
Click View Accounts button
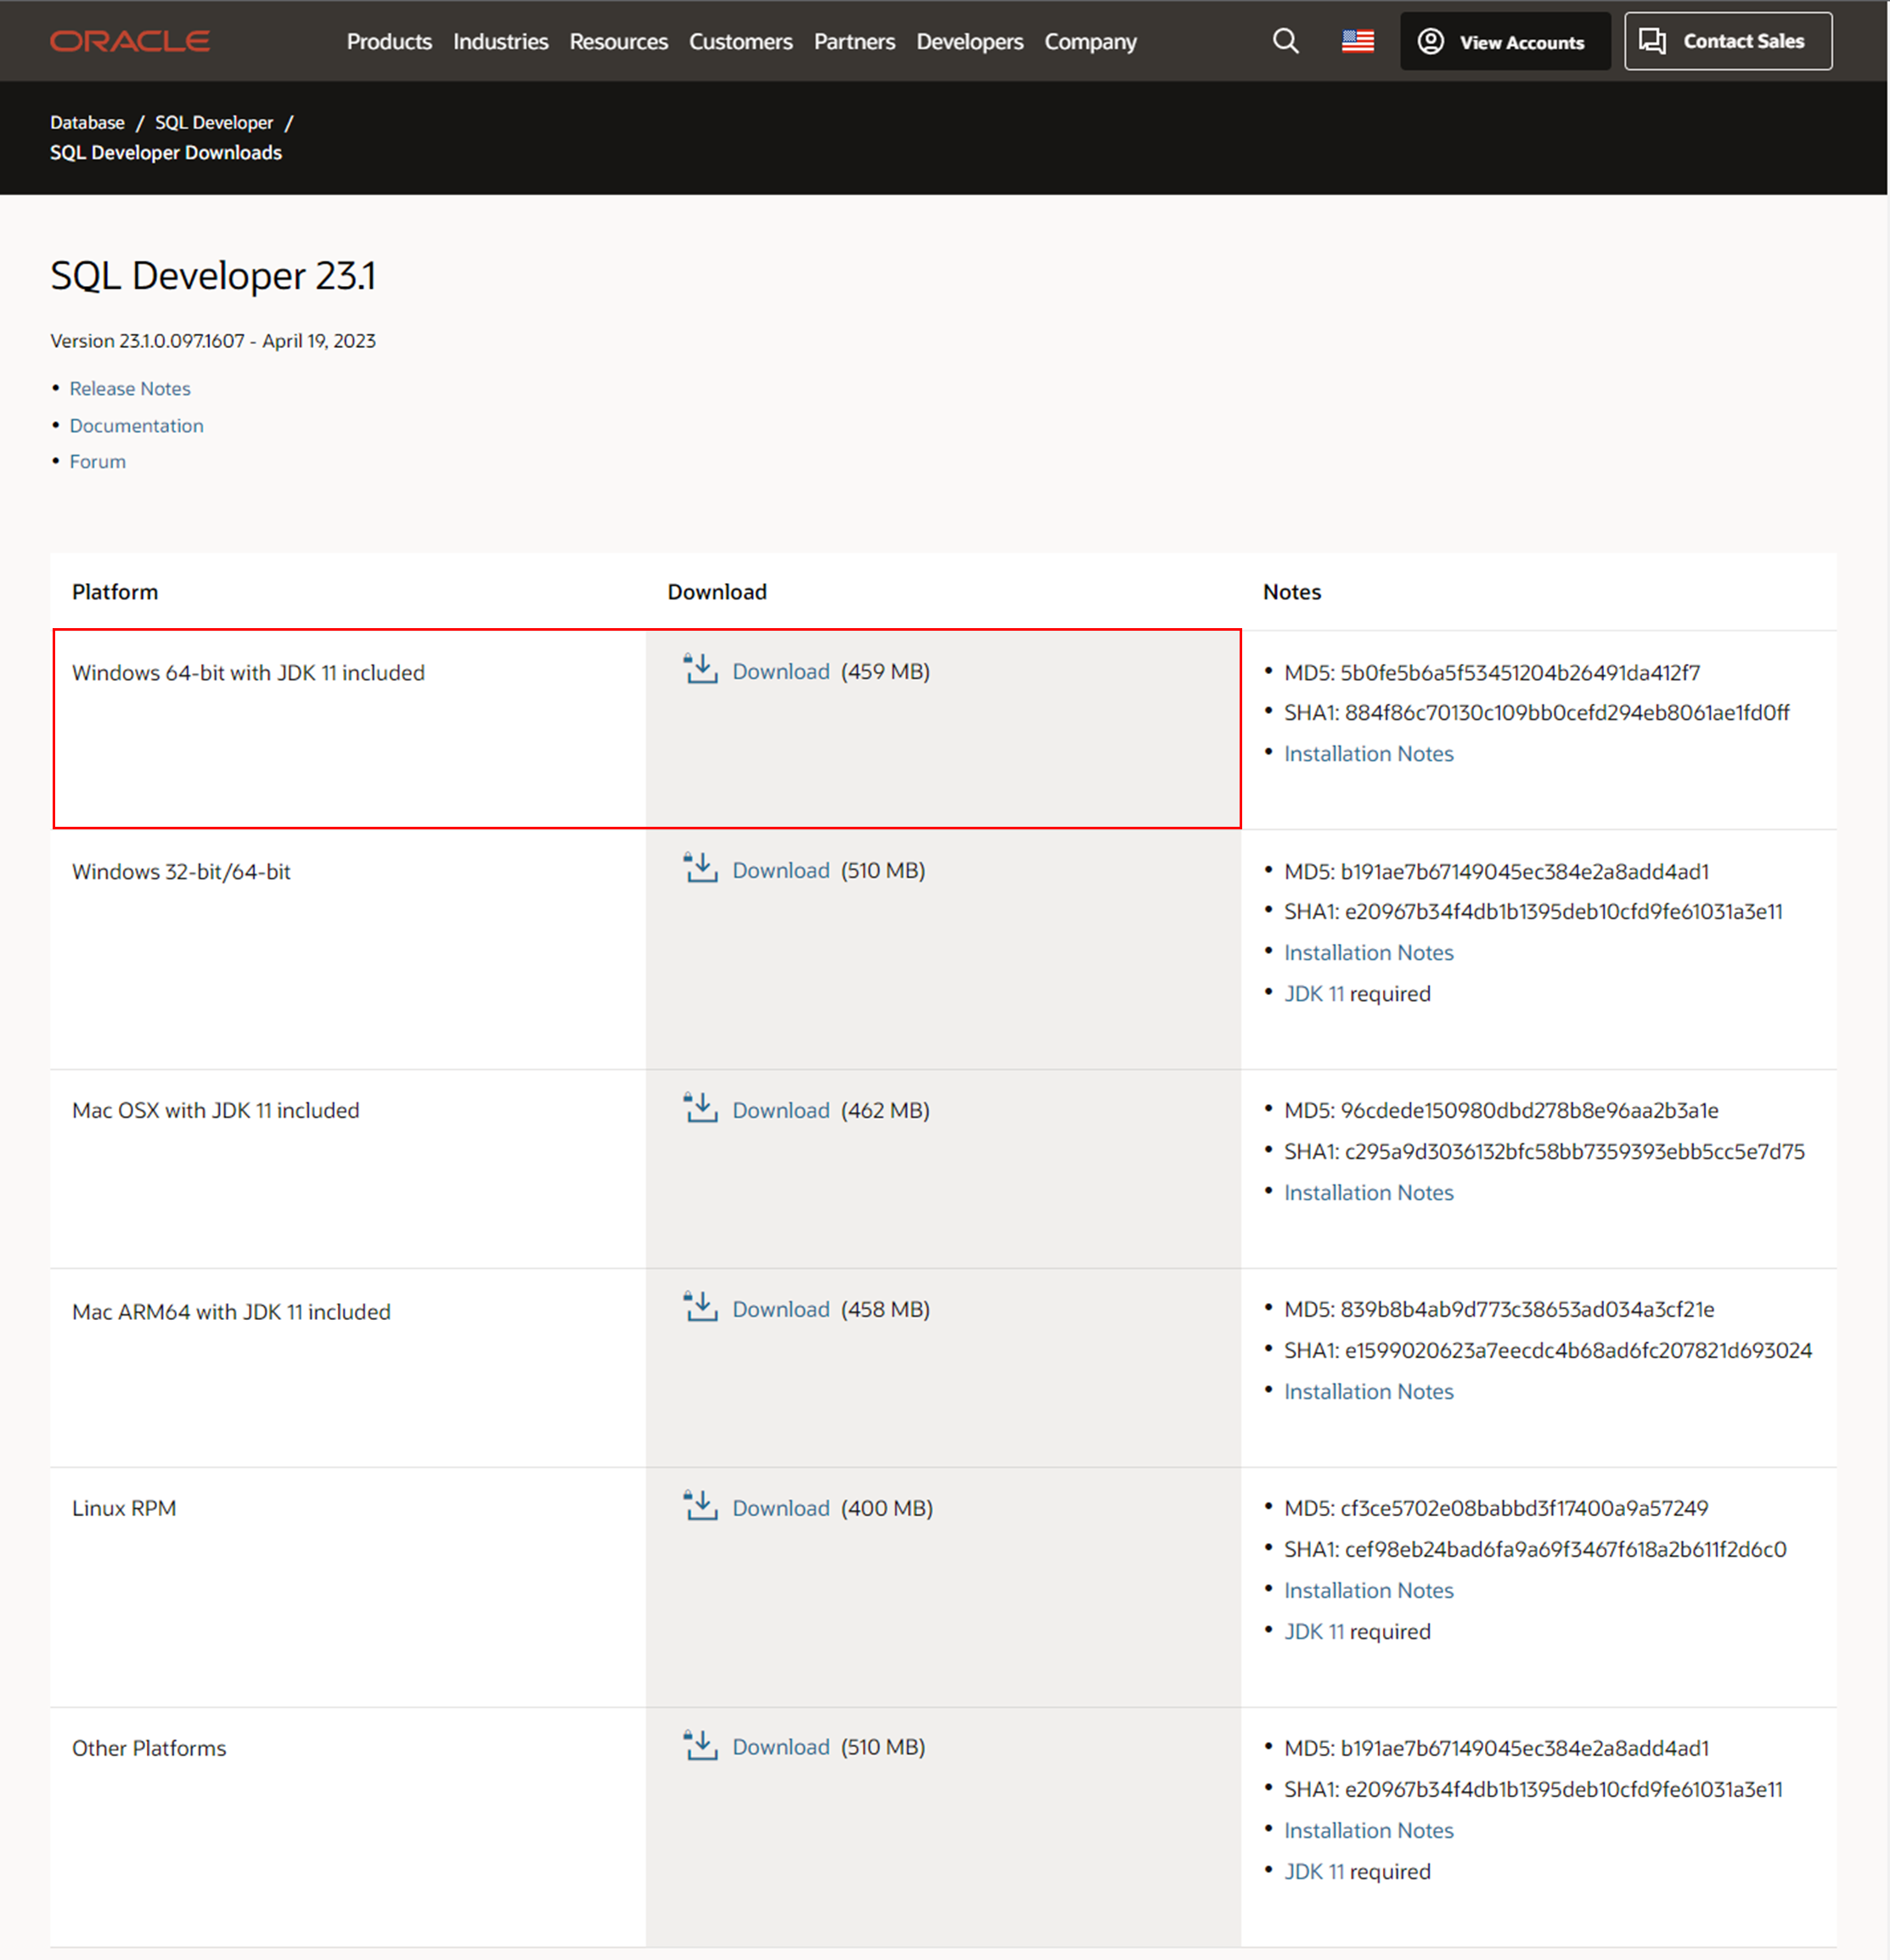pyautogui.click(x=1504, y=42)
